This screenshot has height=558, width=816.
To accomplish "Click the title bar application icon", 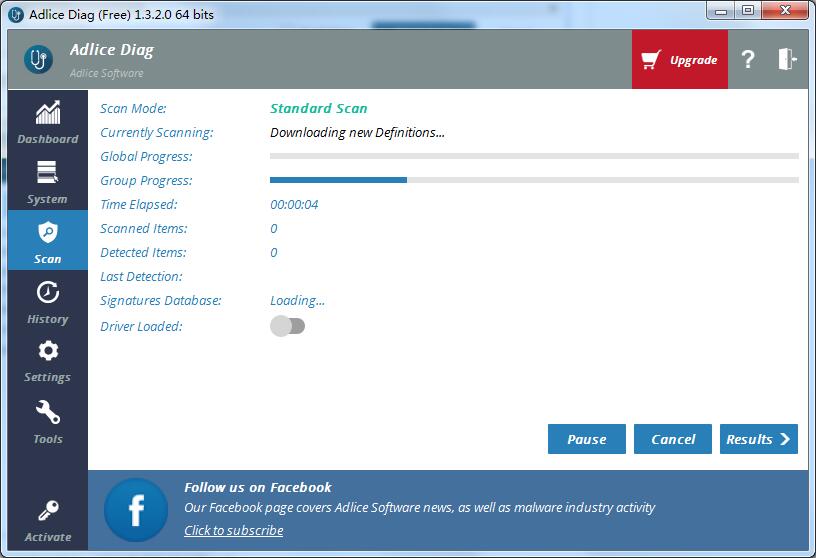I will [x=16, y=15].
